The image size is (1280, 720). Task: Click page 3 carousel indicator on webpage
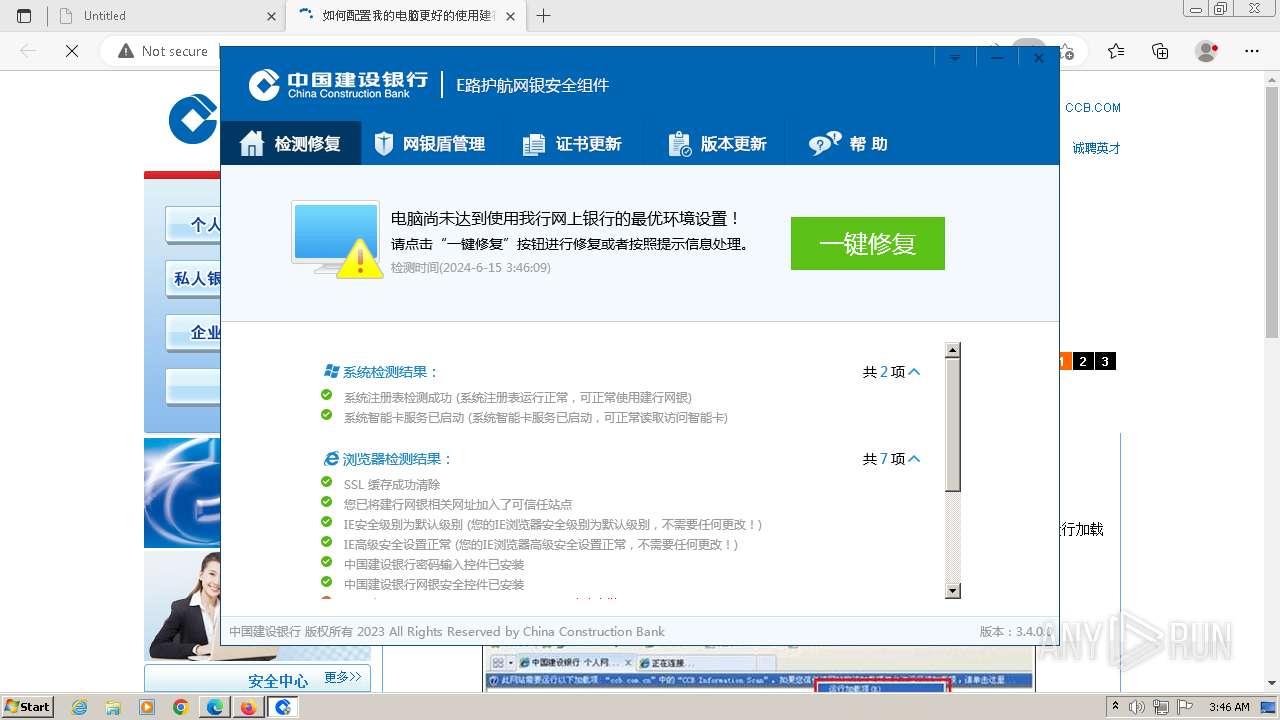(x=1105, y=361)
